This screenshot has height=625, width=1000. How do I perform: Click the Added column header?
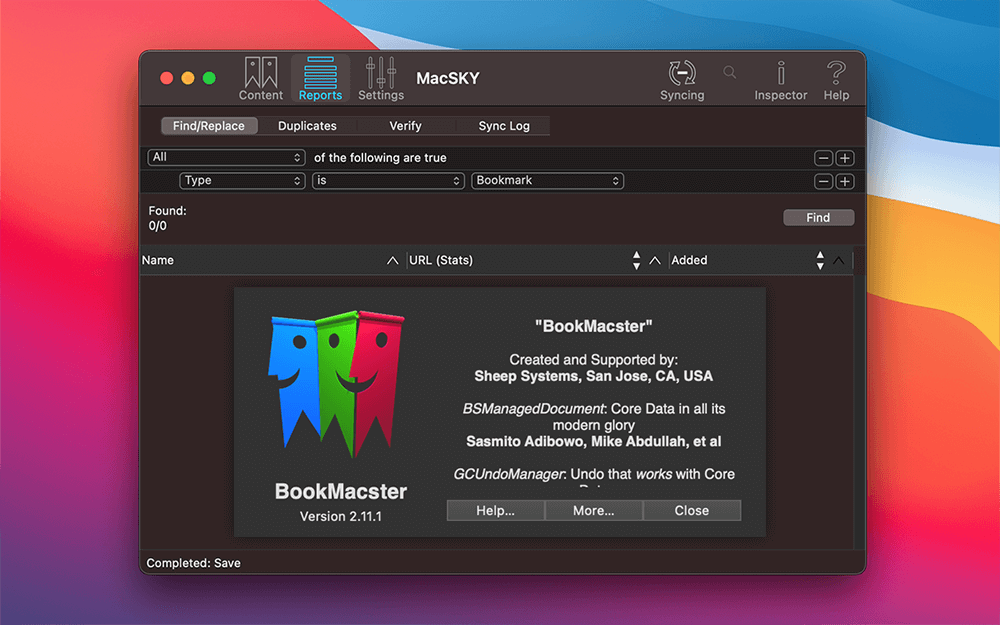click(x=761, y=260)
